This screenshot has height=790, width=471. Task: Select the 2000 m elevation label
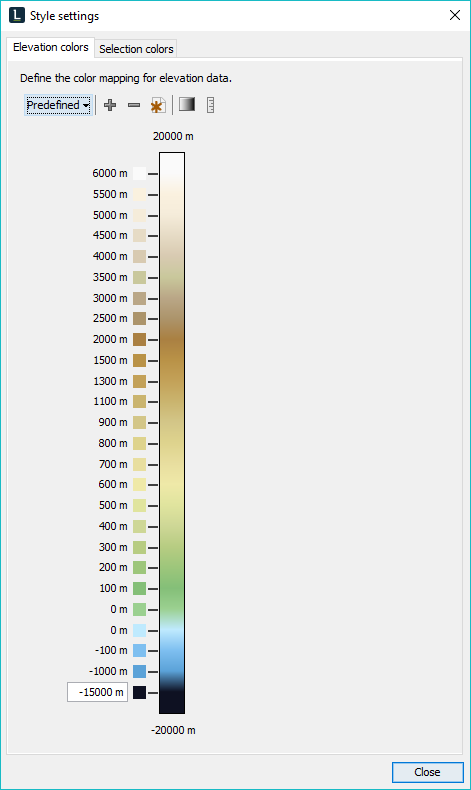(110, 340)
